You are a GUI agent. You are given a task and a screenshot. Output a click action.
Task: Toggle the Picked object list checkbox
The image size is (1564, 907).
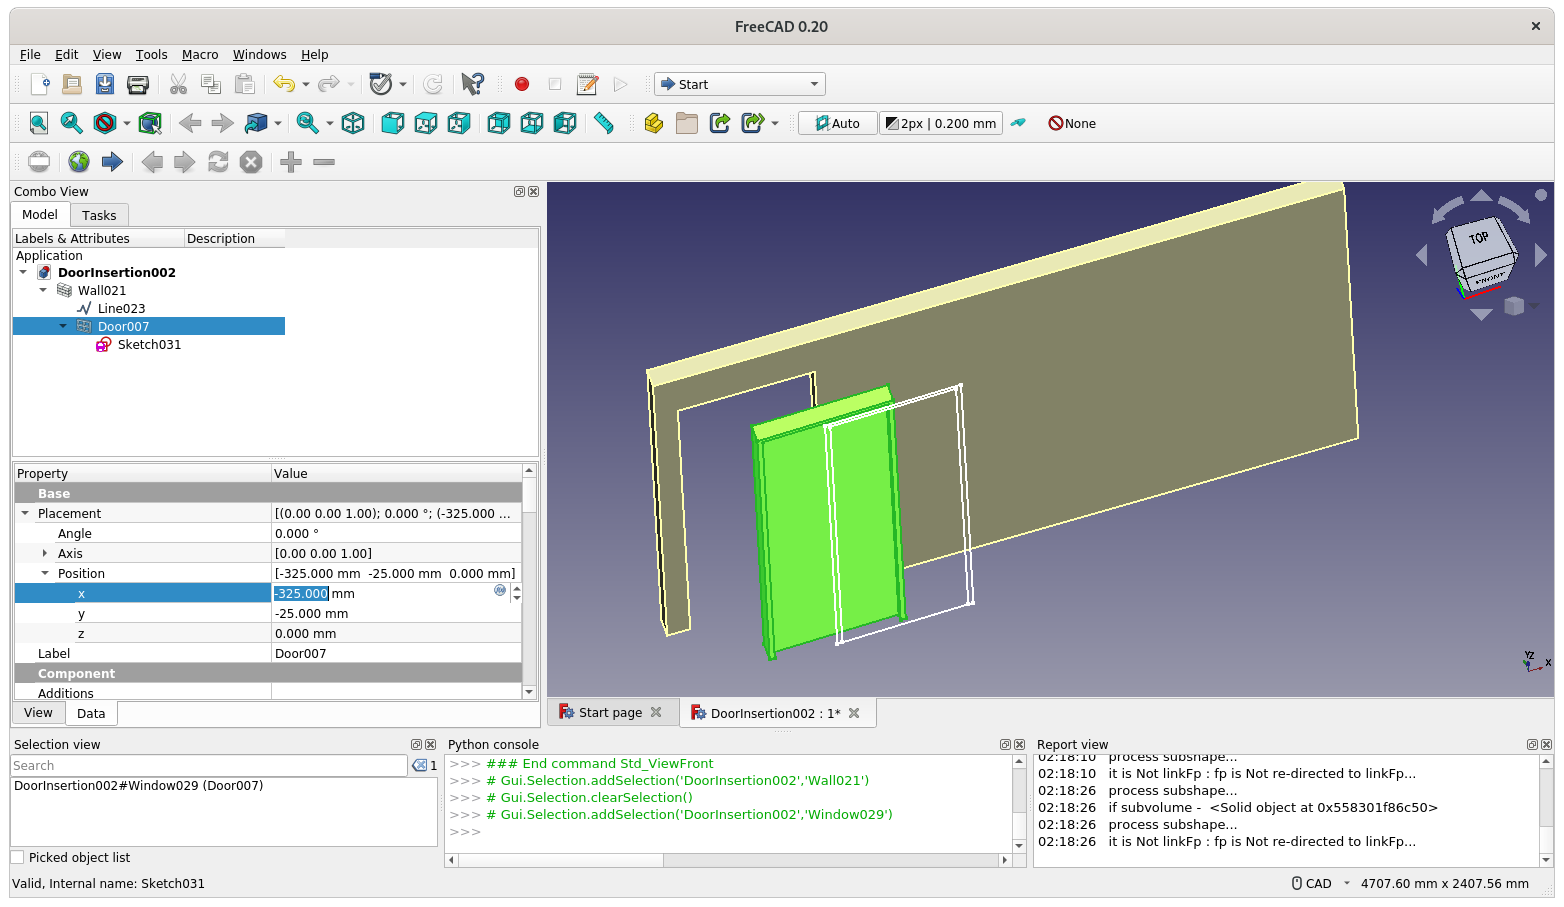pyautogui.click(x=17, y=857)
